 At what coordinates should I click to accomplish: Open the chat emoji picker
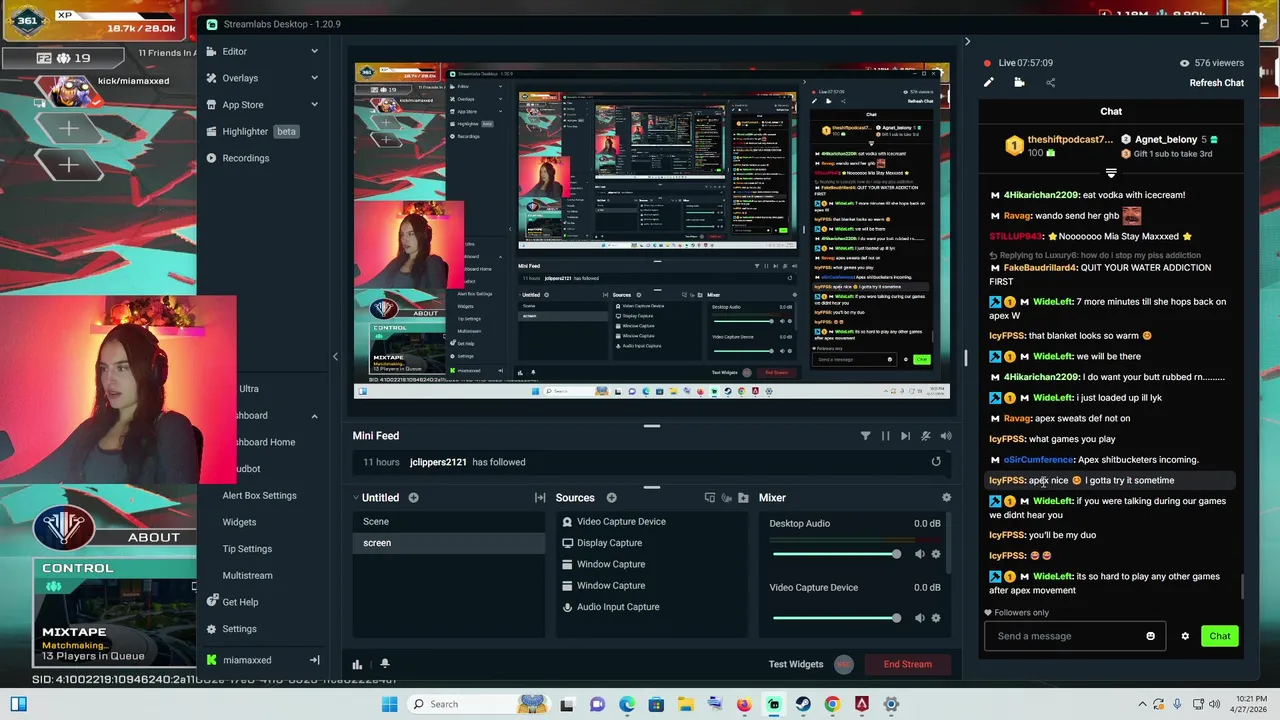pos(1150,636)
